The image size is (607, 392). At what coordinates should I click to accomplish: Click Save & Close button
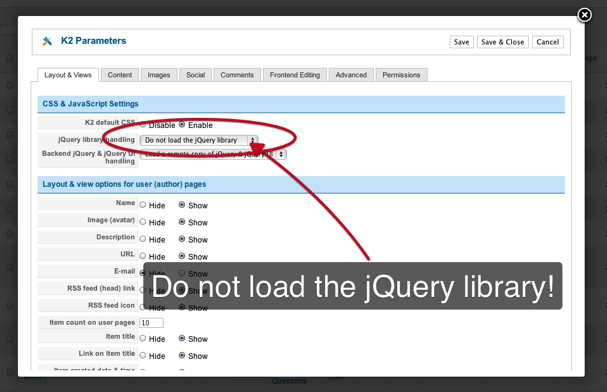tap(502, 42)
